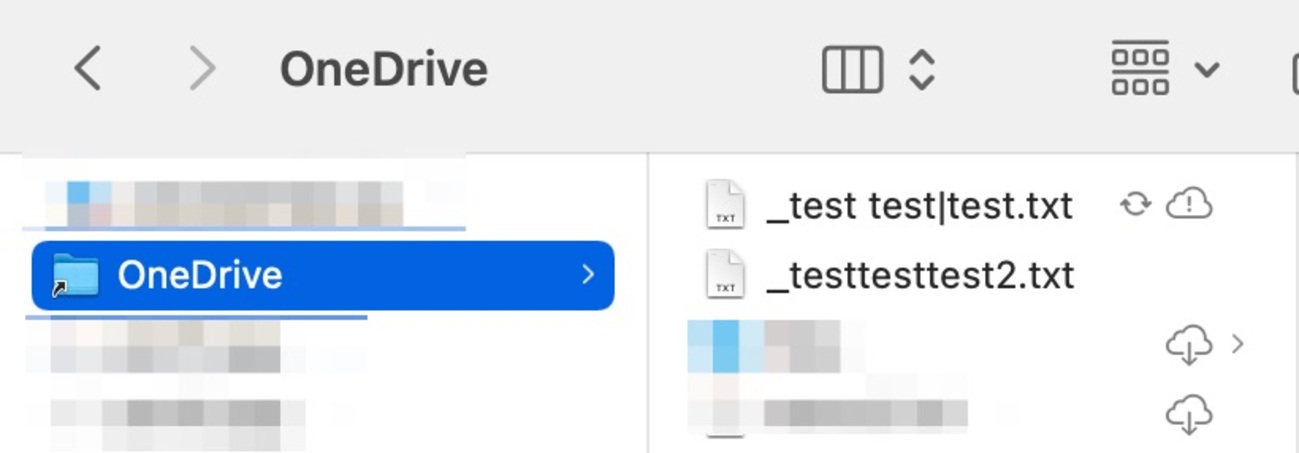Screen dimensions: 1299x453
Task: Click the OneDrive folder icon
Action: click(76, 275)
